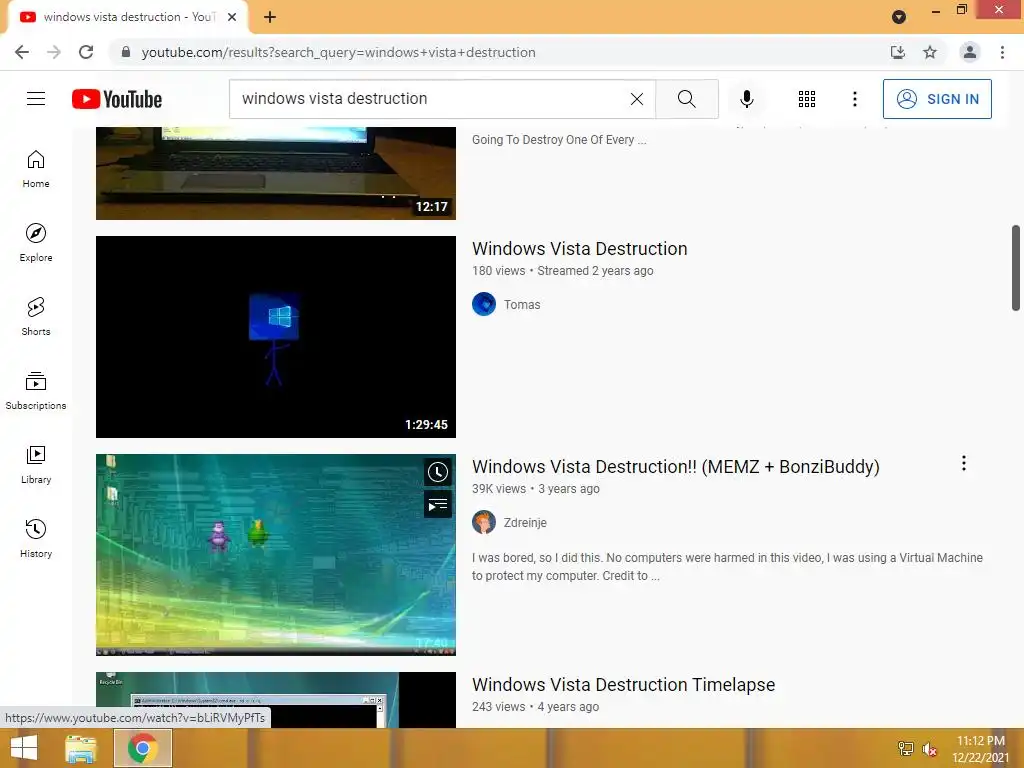
Task: Open Chrome tab search dropdown arrow
Action: pyautogui.click(x=899, y=17)
